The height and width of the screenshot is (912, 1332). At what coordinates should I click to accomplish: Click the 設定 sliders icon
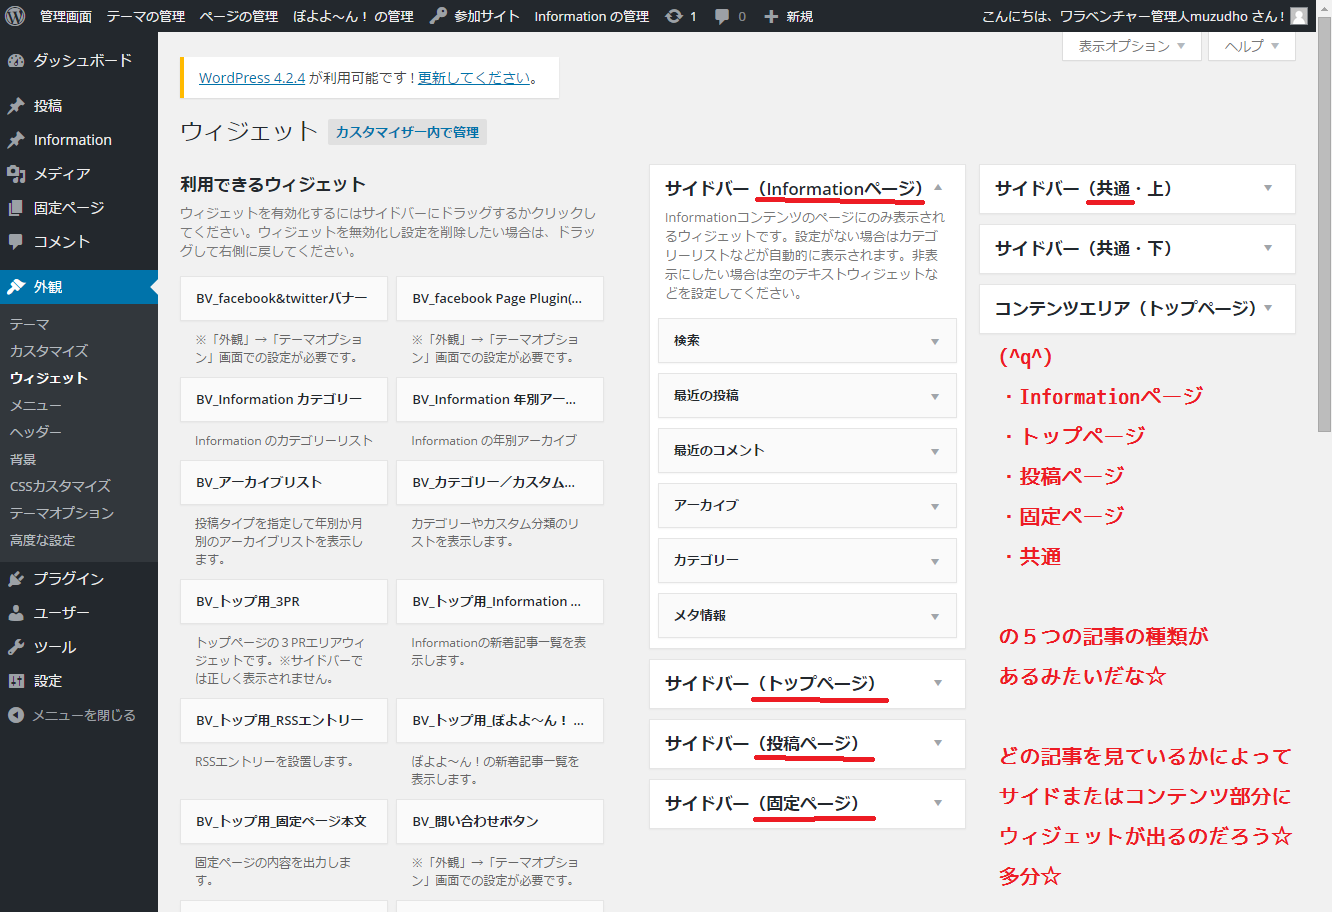16,681
